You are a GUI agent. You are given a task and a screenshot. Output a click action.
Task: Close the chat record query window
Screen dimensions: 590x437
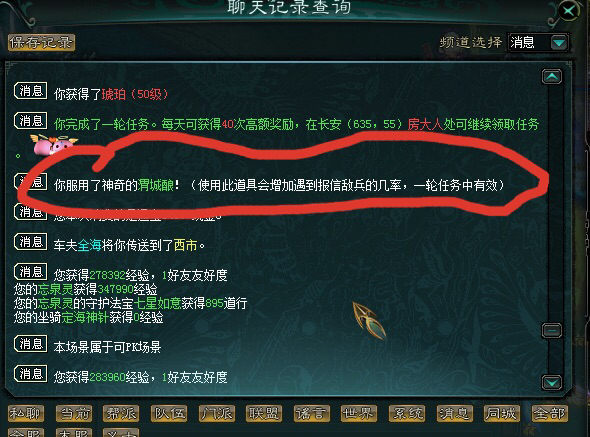point(569,11)
